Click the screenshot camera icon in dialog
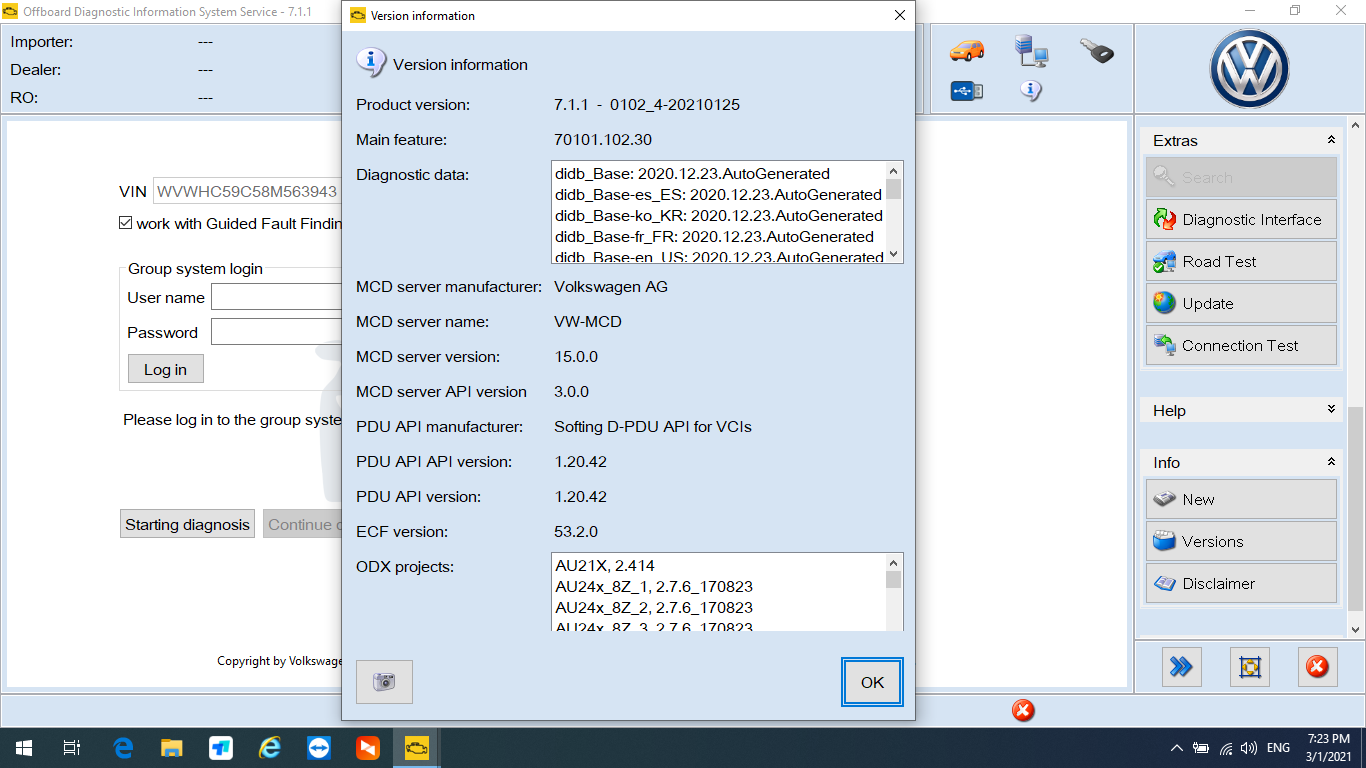The width and height of the screenshot is (1366, 768). [384, 682]
